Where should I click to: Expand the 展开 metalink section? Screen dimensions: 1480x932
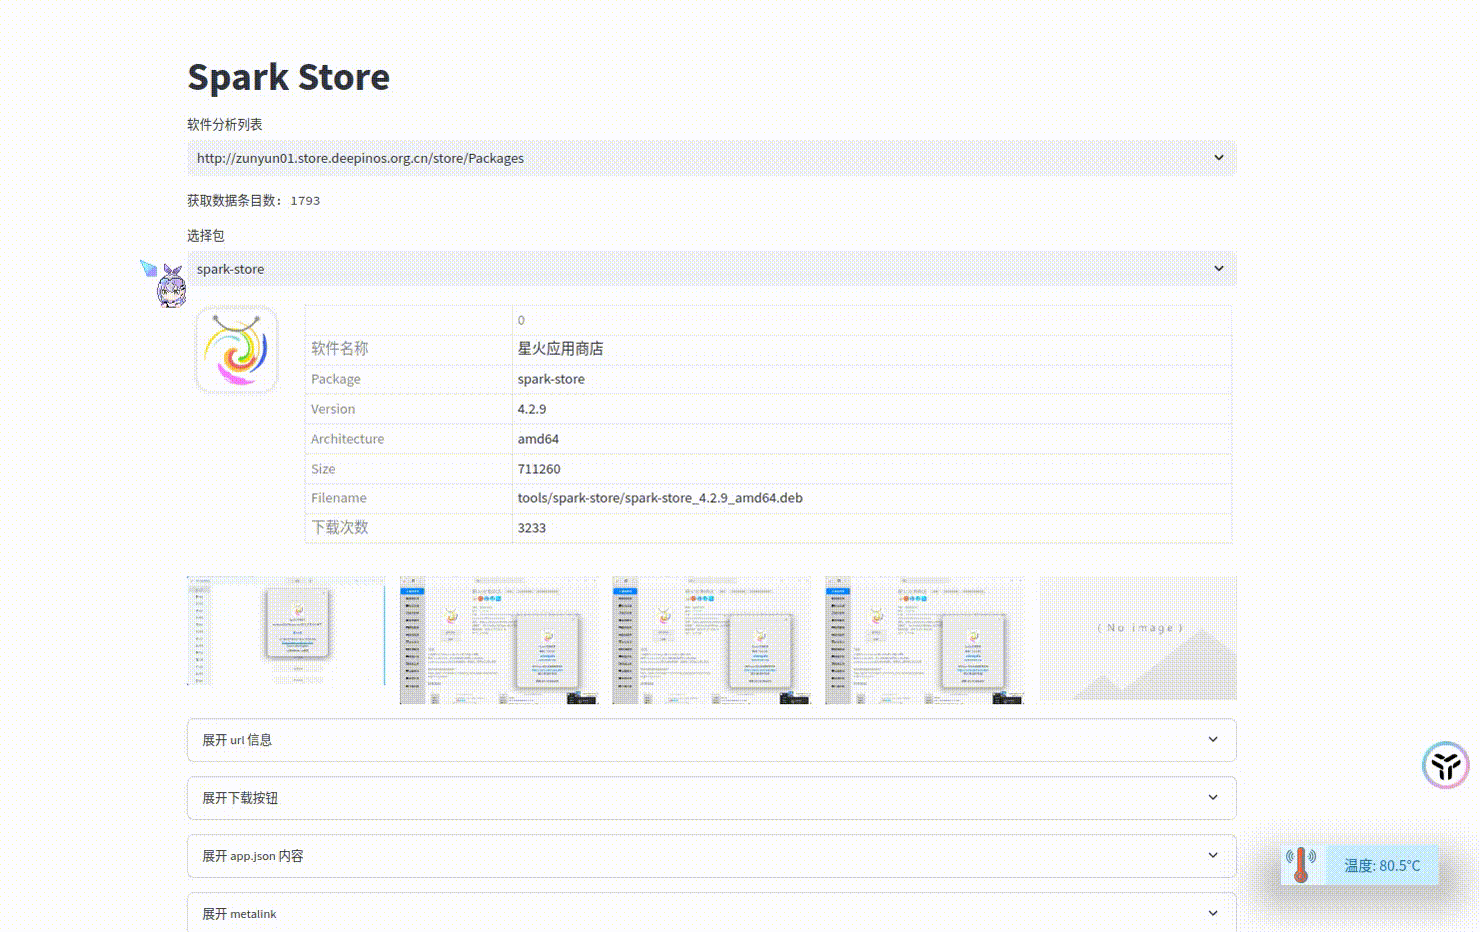(x=712, y=913)
